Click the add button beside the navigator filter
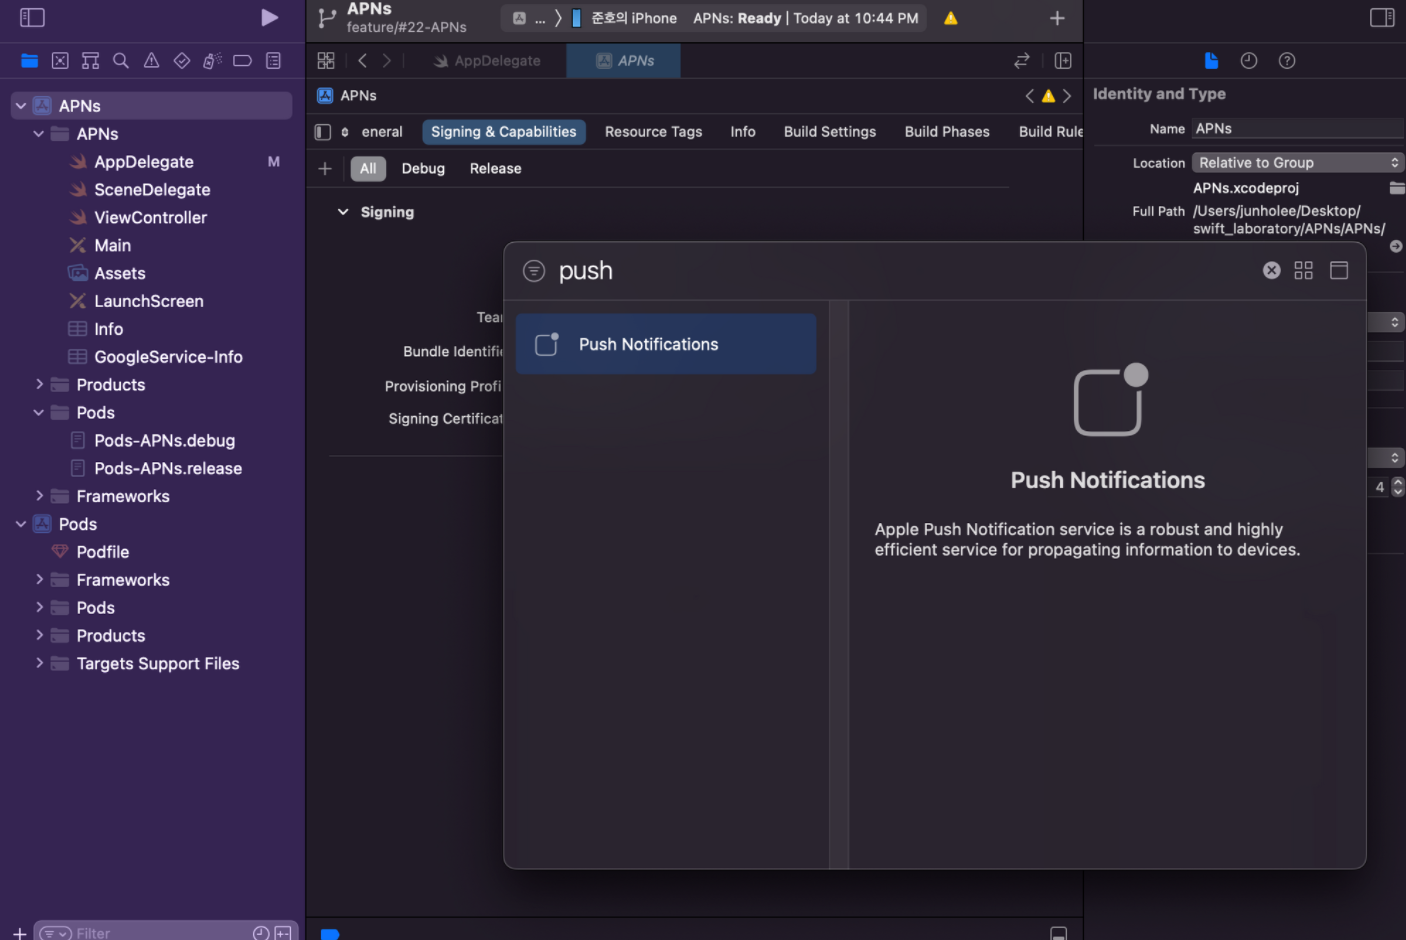The height and width of the screenshot is (940, 1406). (x=19, y=933)
